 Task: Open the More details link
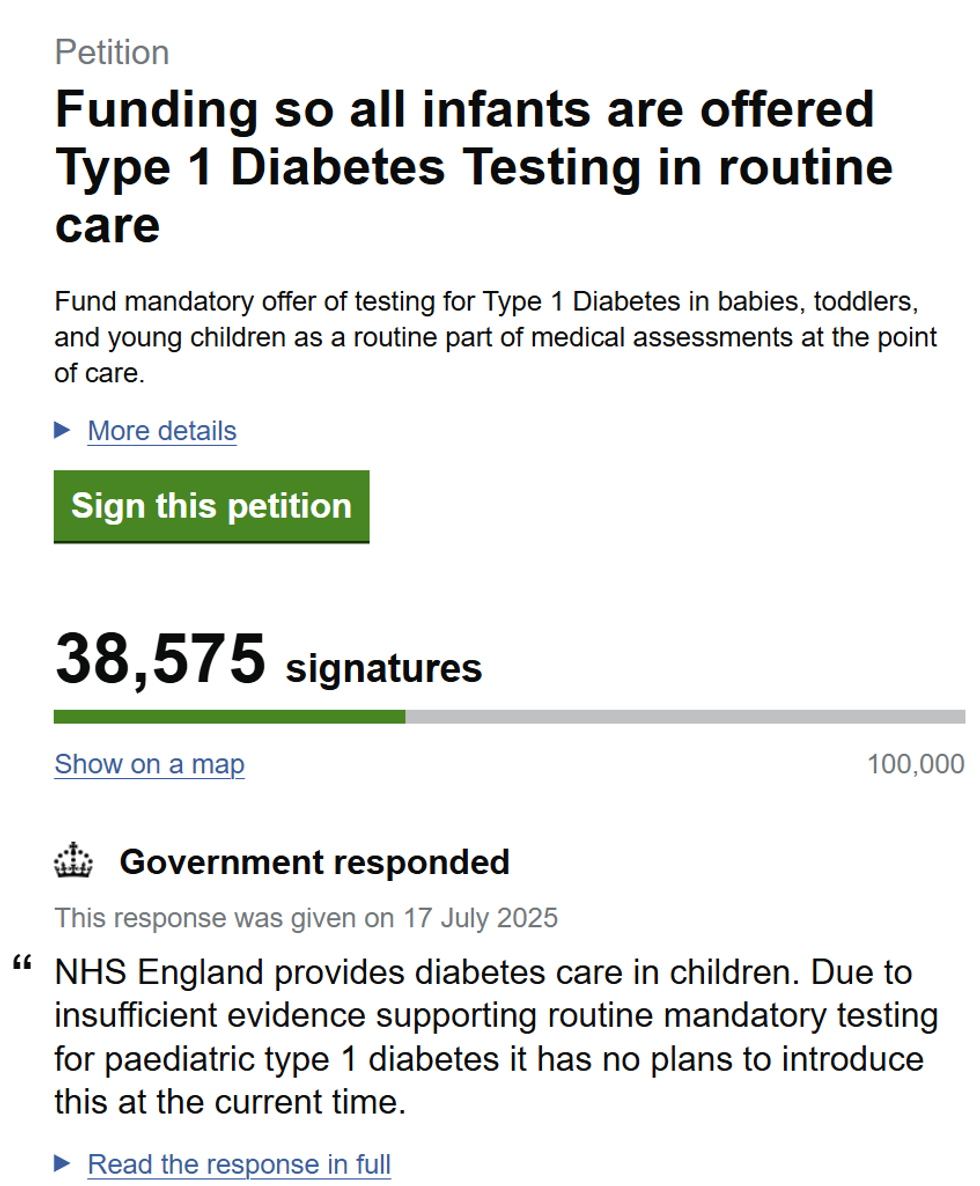pyautogui.click(x=162, y=431)
